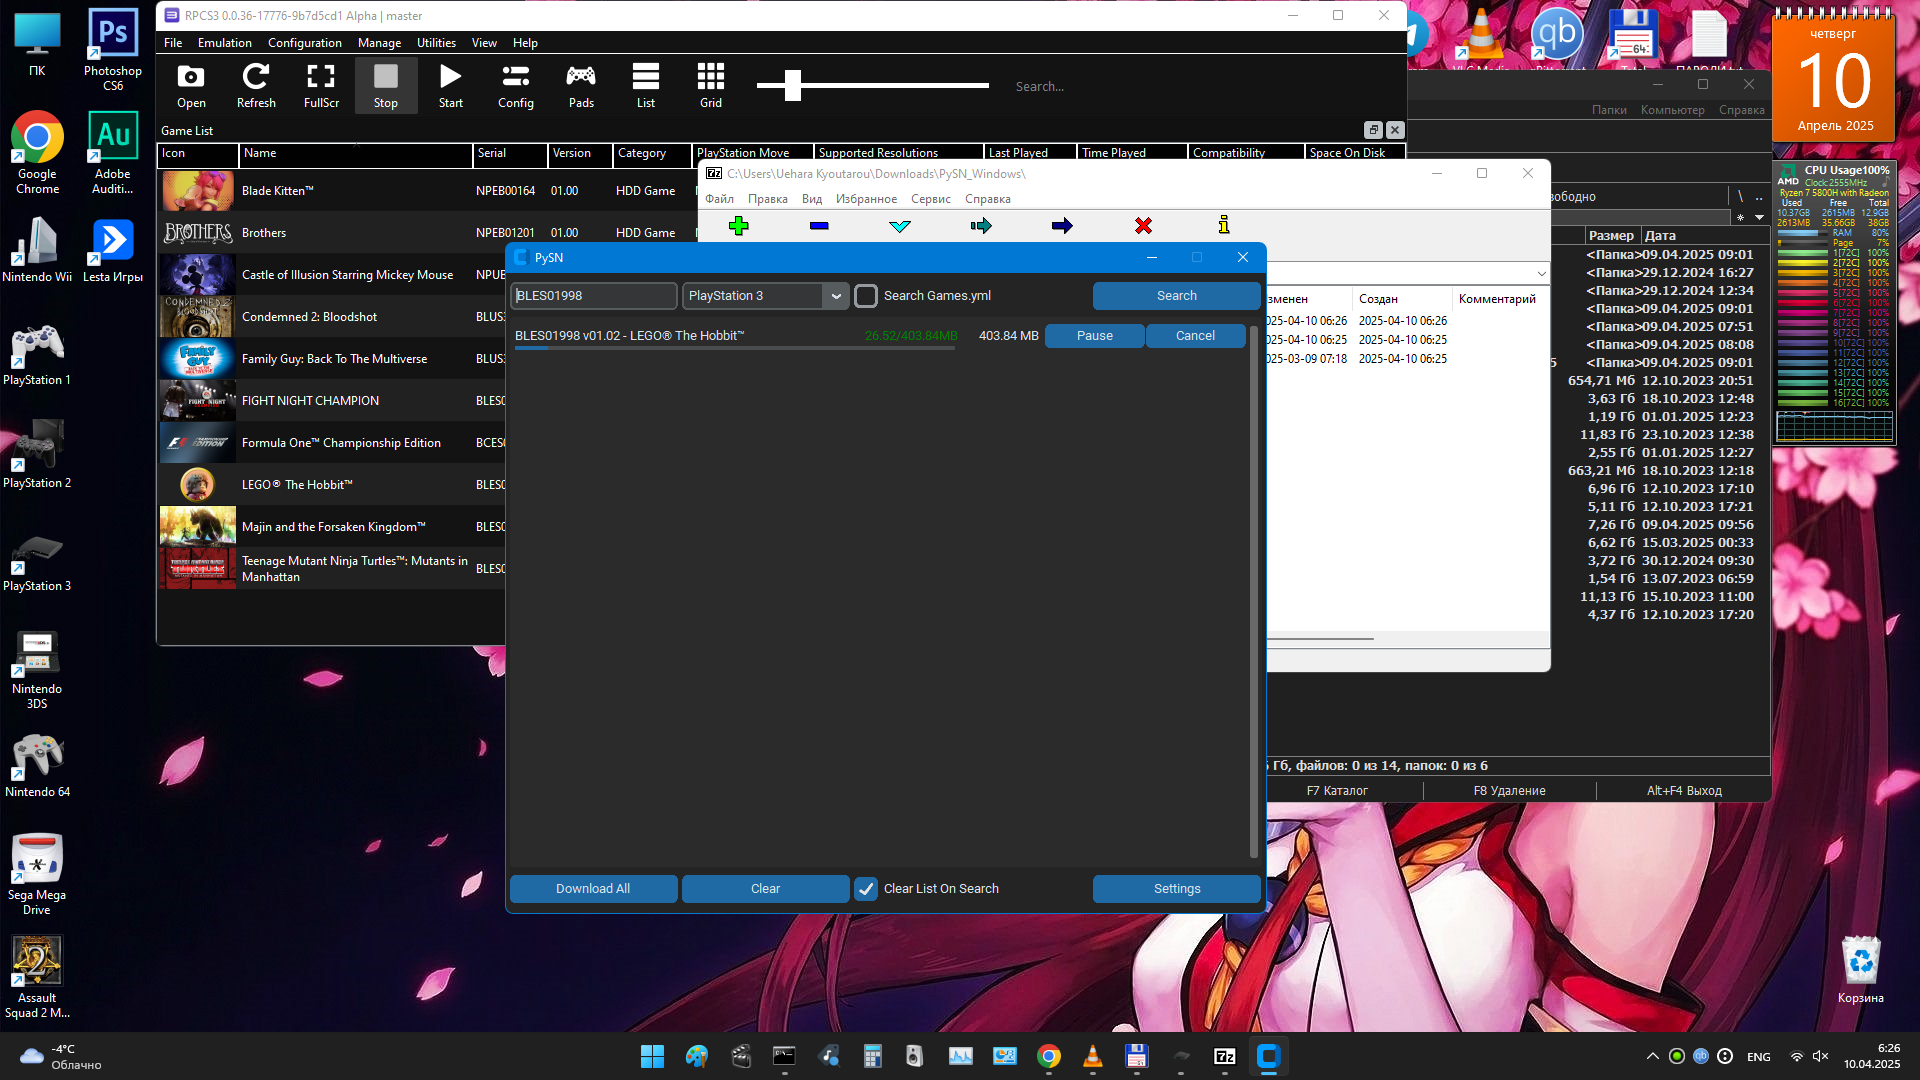The height and width of the screenshot is (1080, 1920).
Task: Open the RPCS3 Utilities menu
Action: [436, 43]
